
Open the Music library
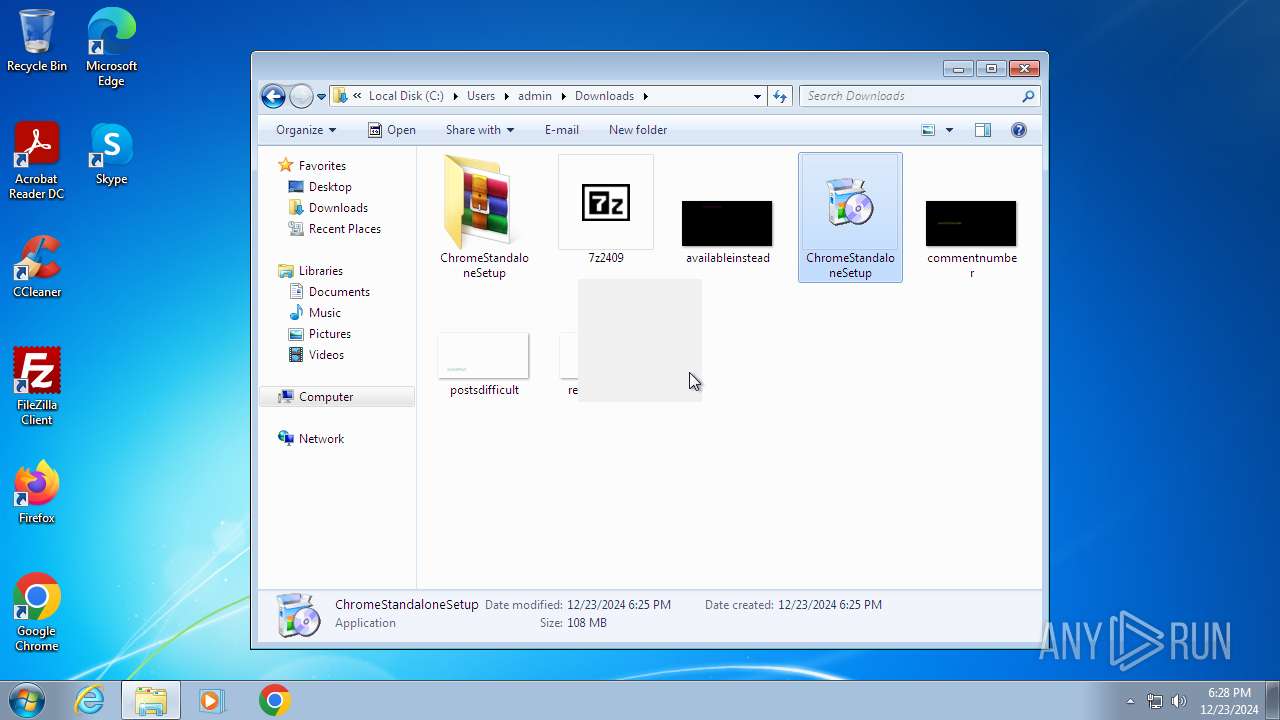coord(324,313)
